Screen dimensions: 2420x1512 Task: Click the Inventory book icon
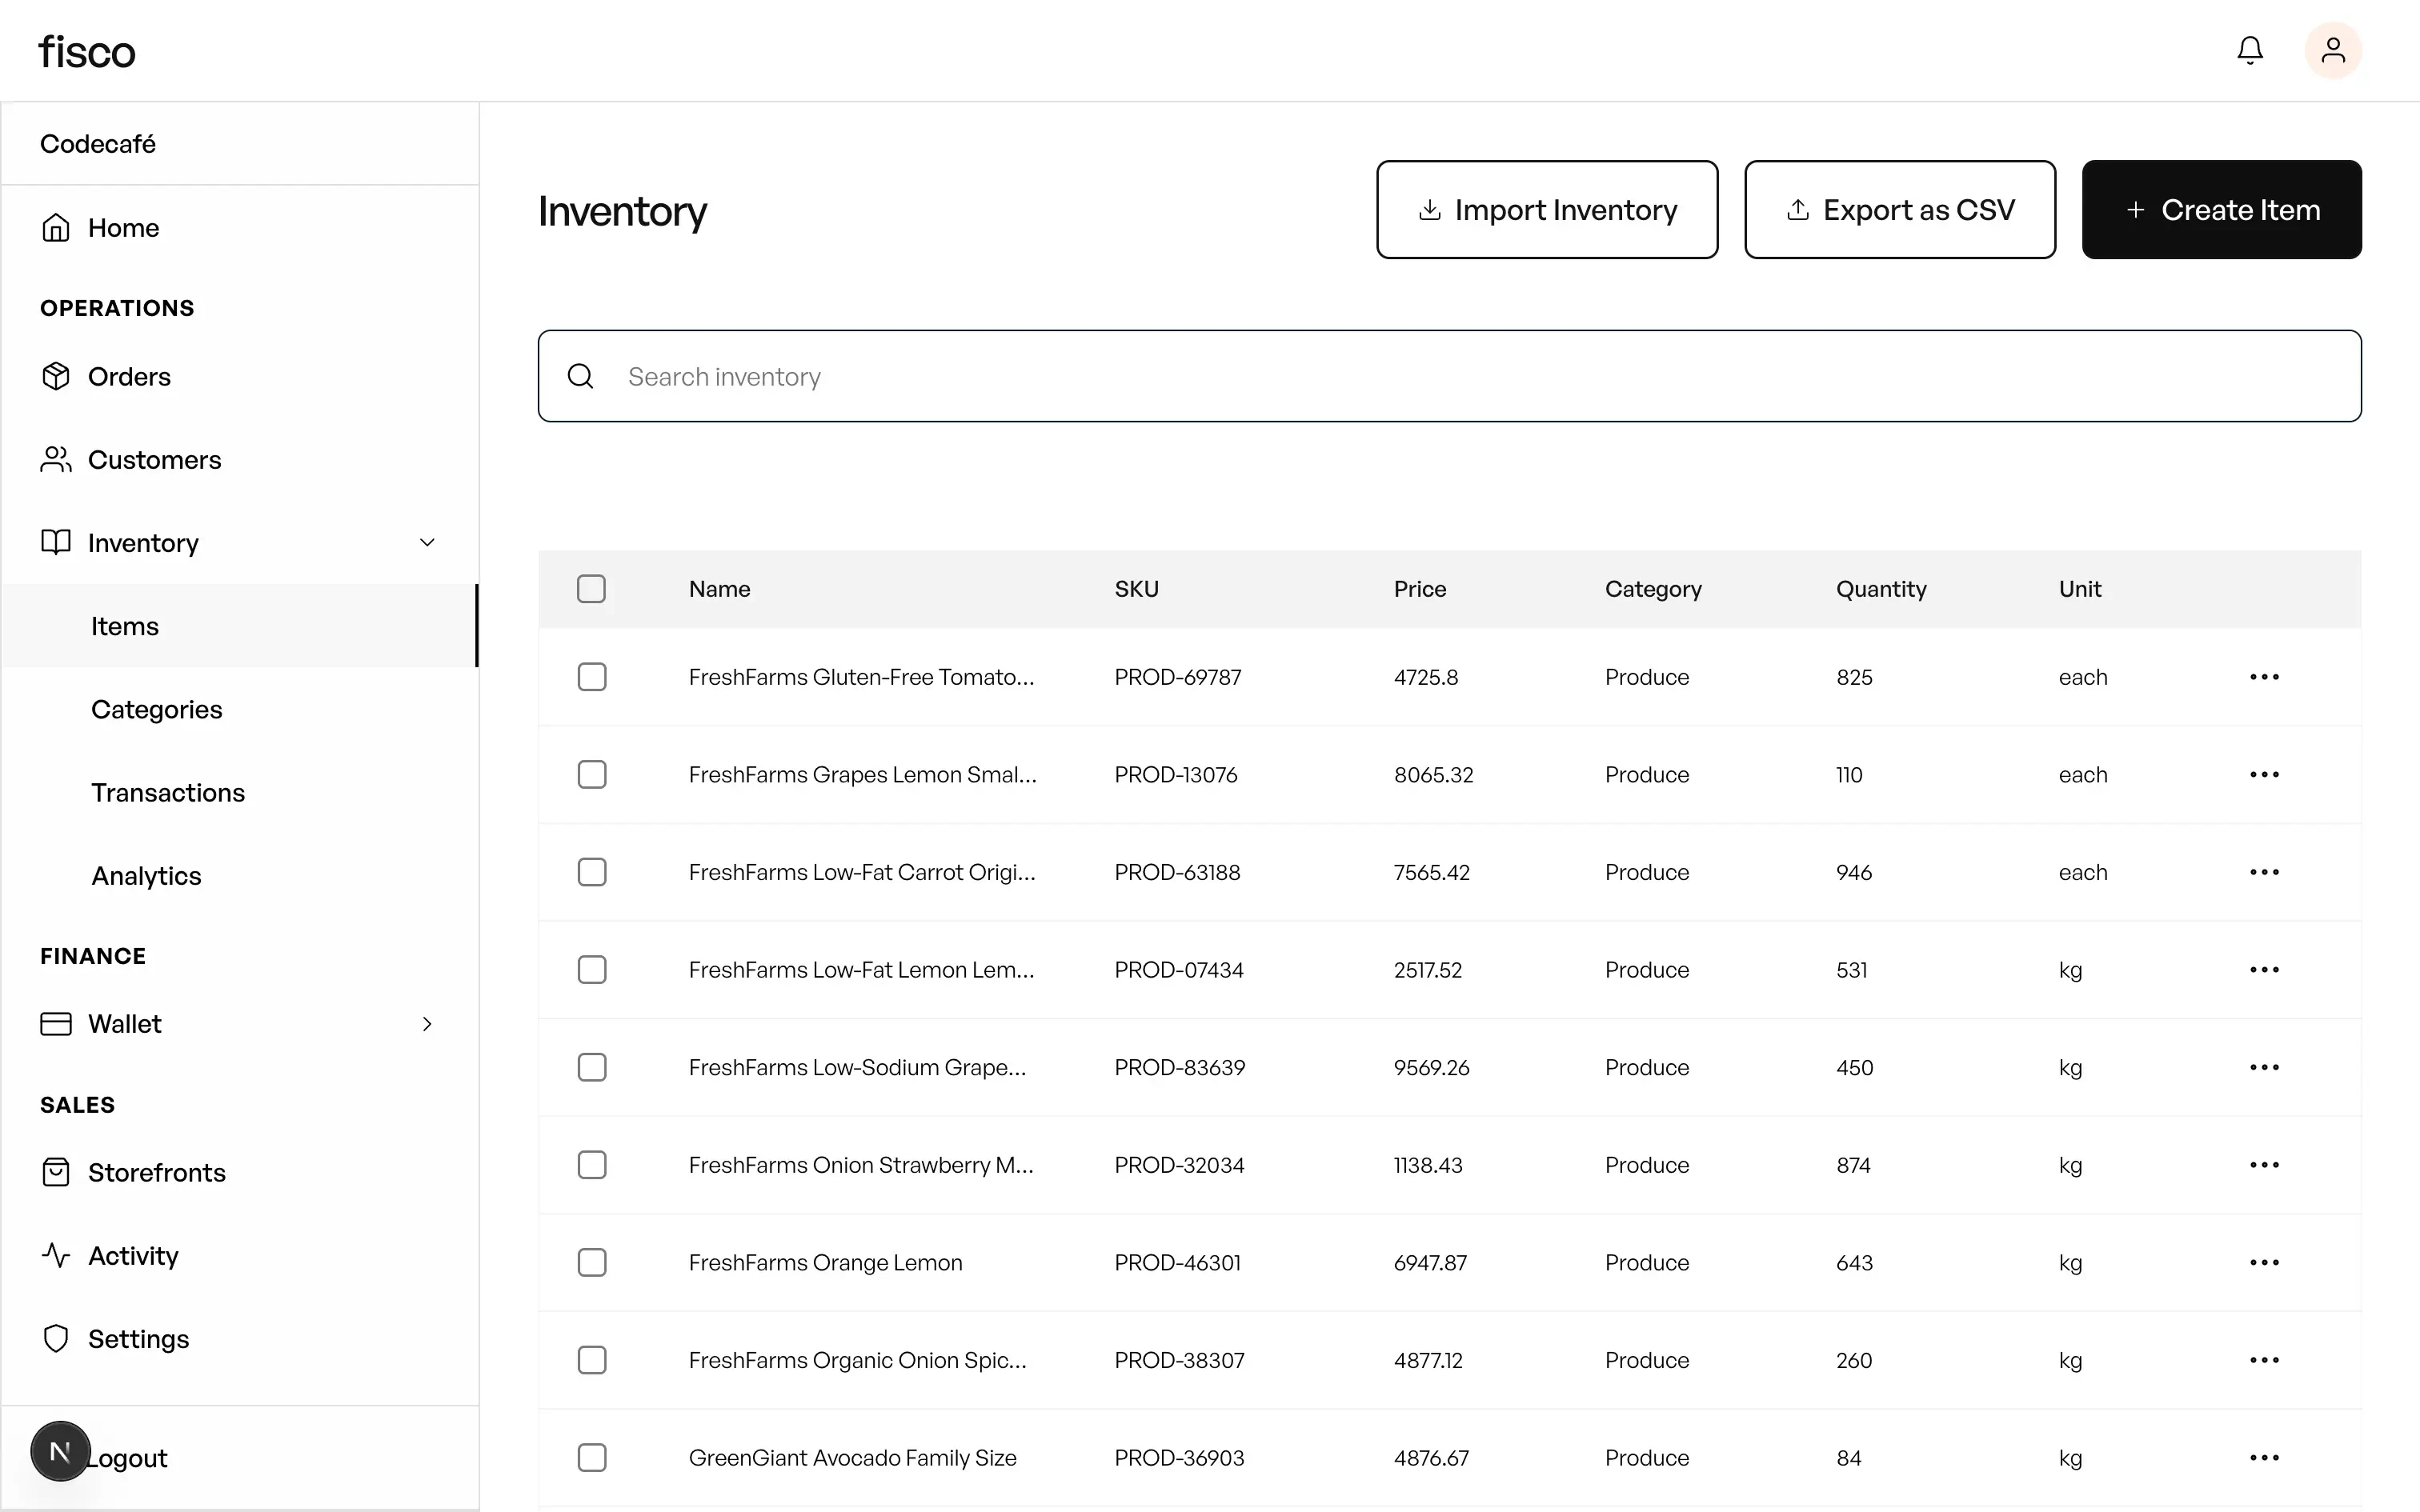(56, 542)
